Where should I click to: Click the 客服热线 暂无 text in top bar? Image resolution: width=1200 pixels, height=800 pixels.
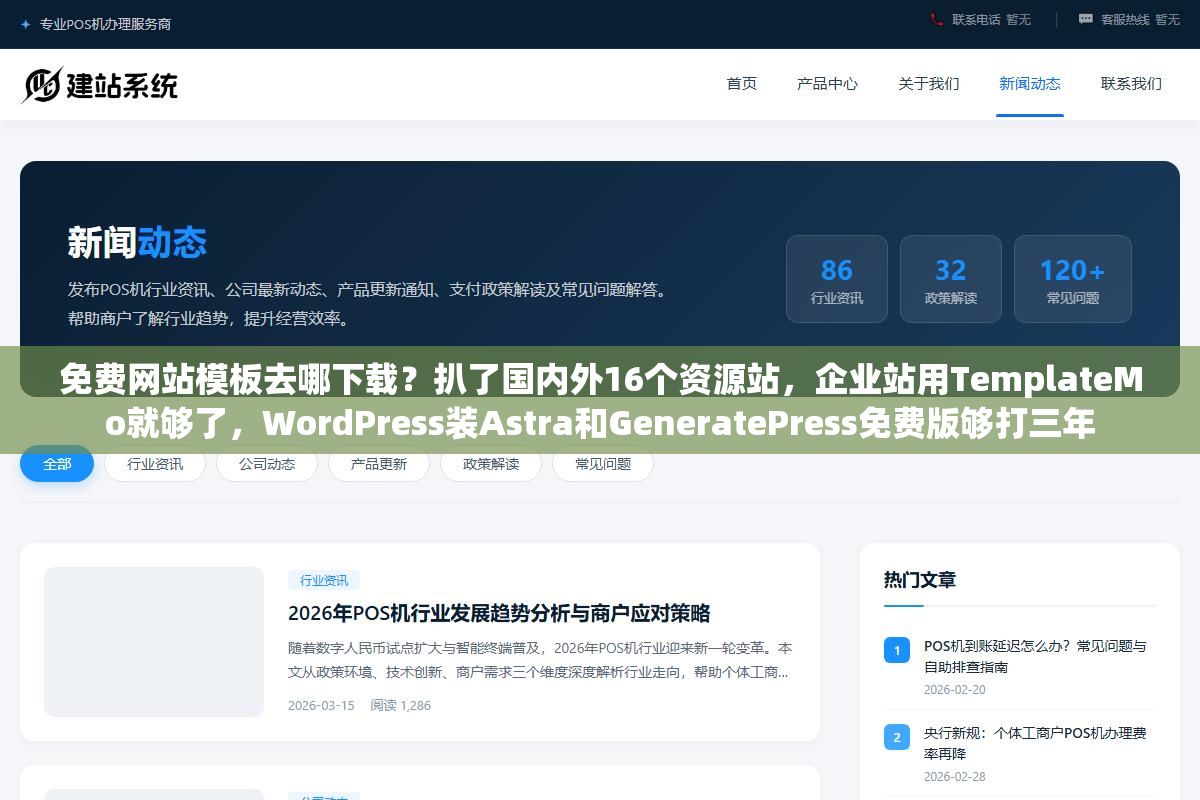tap(1140, 19)
